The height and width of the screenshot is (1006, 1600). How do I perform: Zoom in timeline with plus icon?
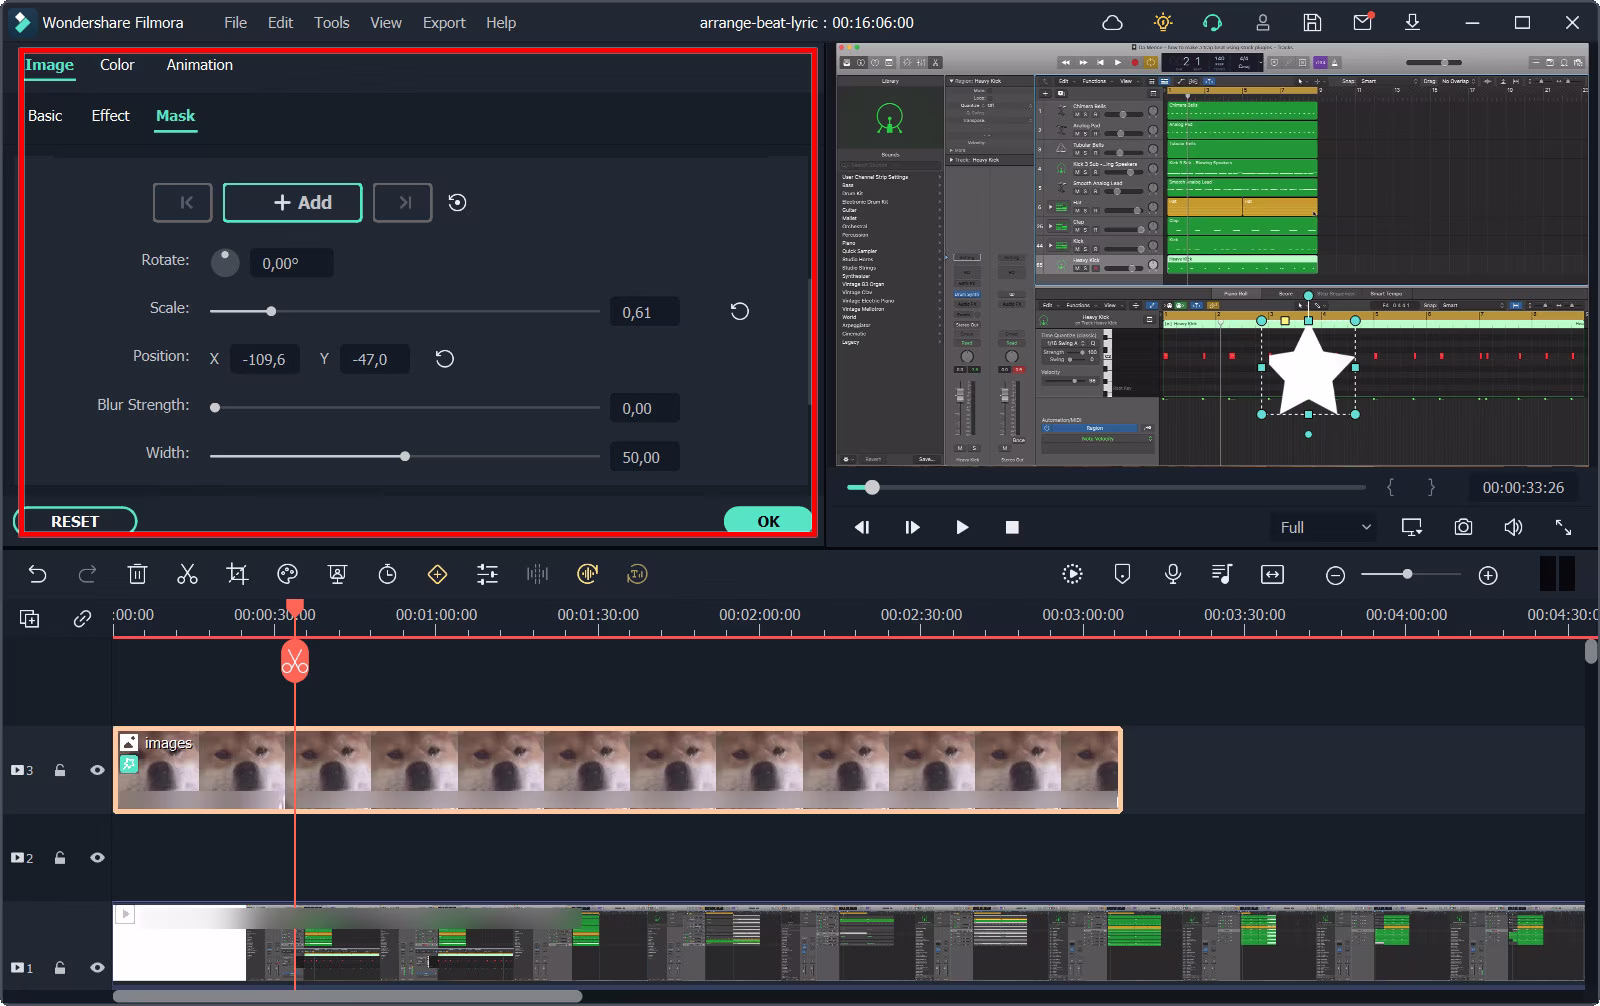tap(1488, 575)
